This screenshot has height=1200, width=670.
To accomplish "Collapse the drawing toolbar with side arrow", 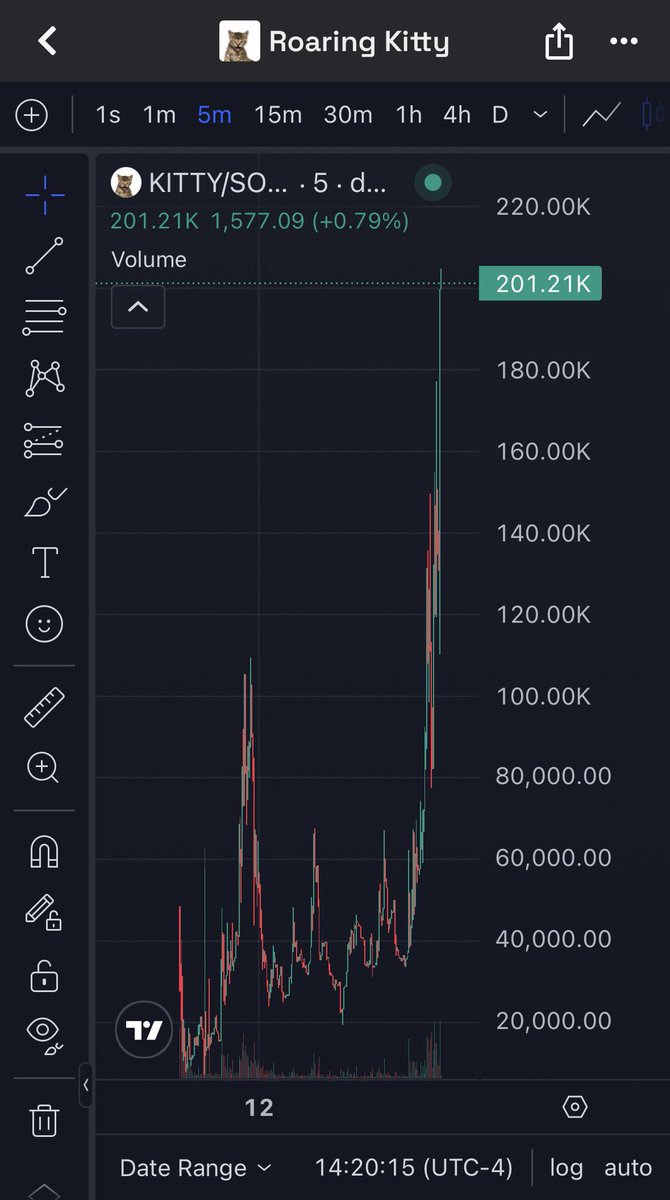I will [86, 1084].
